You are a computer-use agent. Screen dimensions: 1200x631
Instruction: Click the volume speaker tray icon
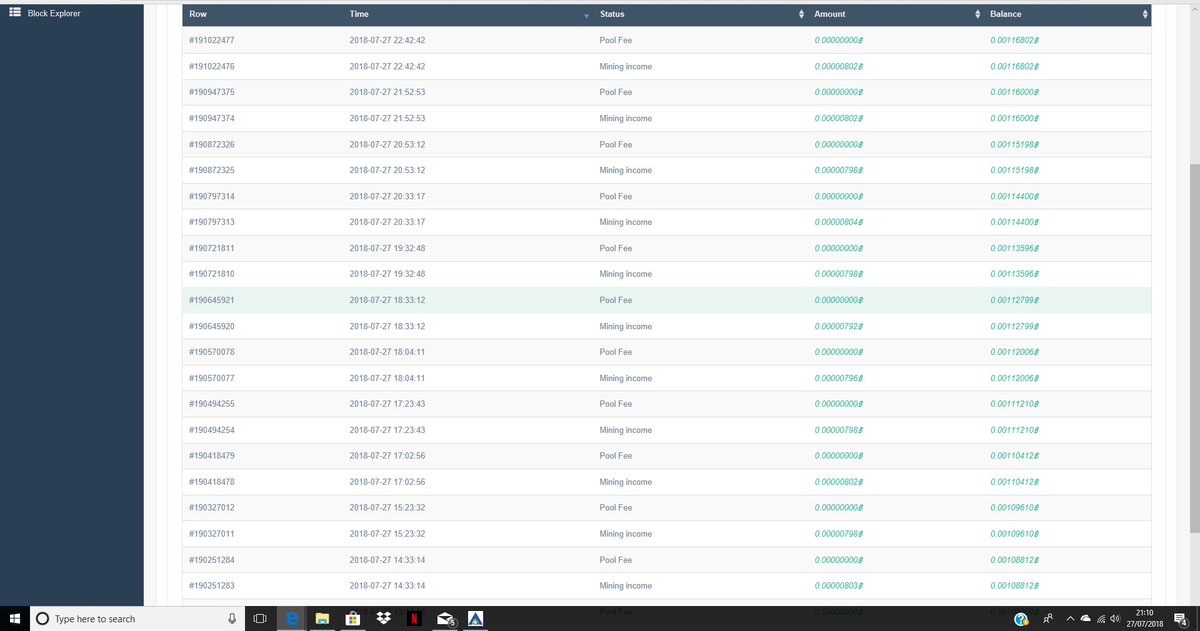point(1115,619)
